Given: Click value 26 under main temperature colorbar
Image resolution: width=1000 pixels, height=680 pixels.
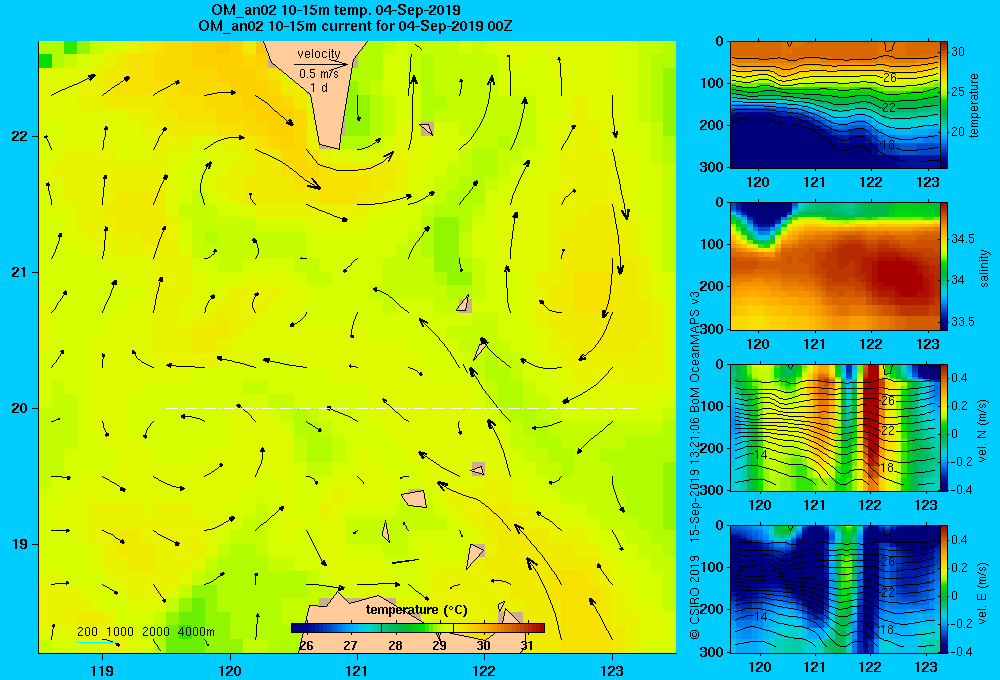Looking at the screenshot, I should tap(306, 646).
